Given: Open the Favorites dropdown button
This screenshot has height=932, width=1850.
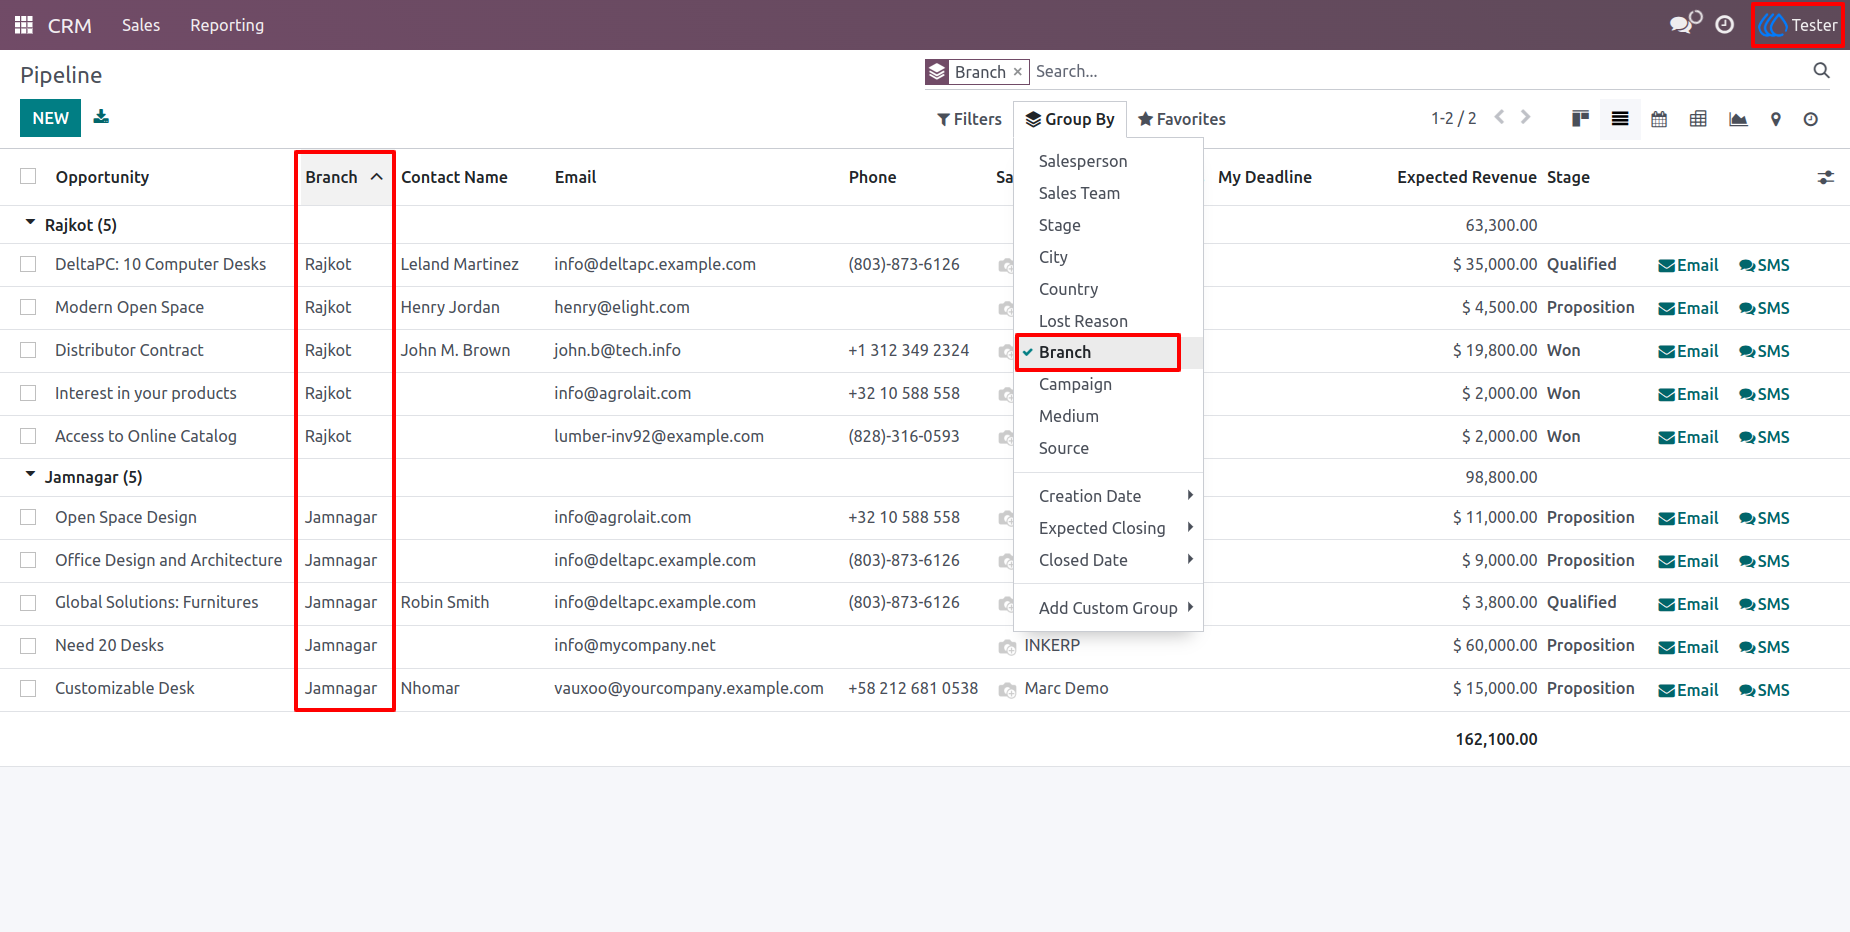Looking at the screenshot, I should [1181, 119].
